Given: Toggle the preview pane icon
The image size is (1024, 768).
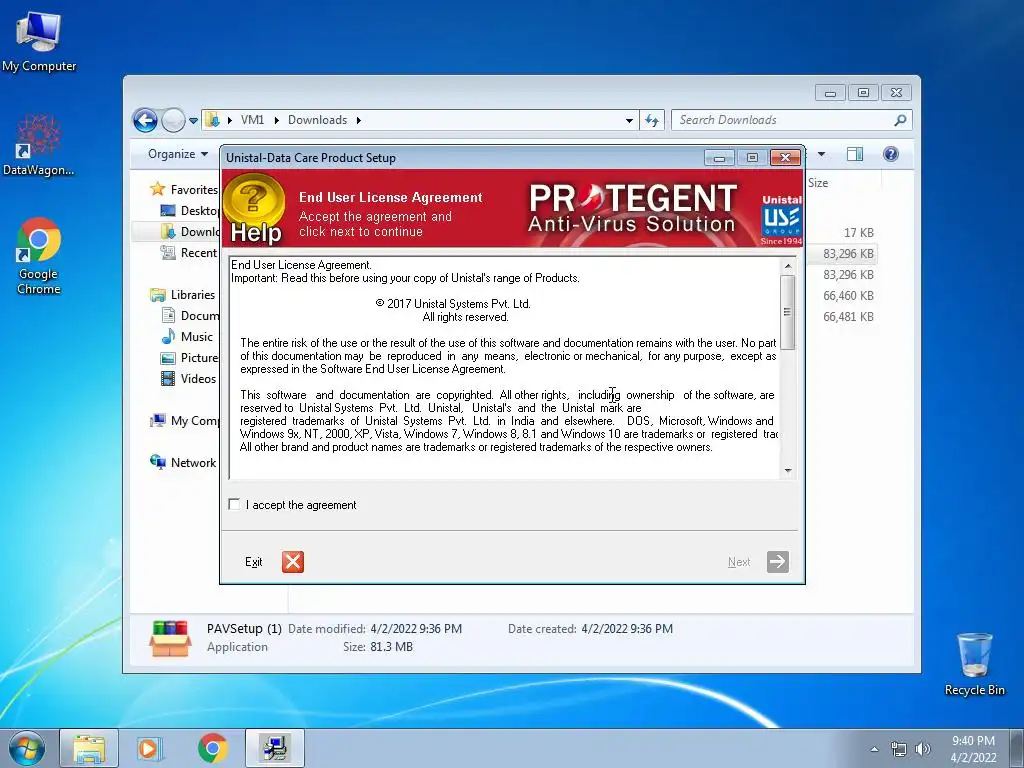Looking at the screenshot, I should coord(854,154).
